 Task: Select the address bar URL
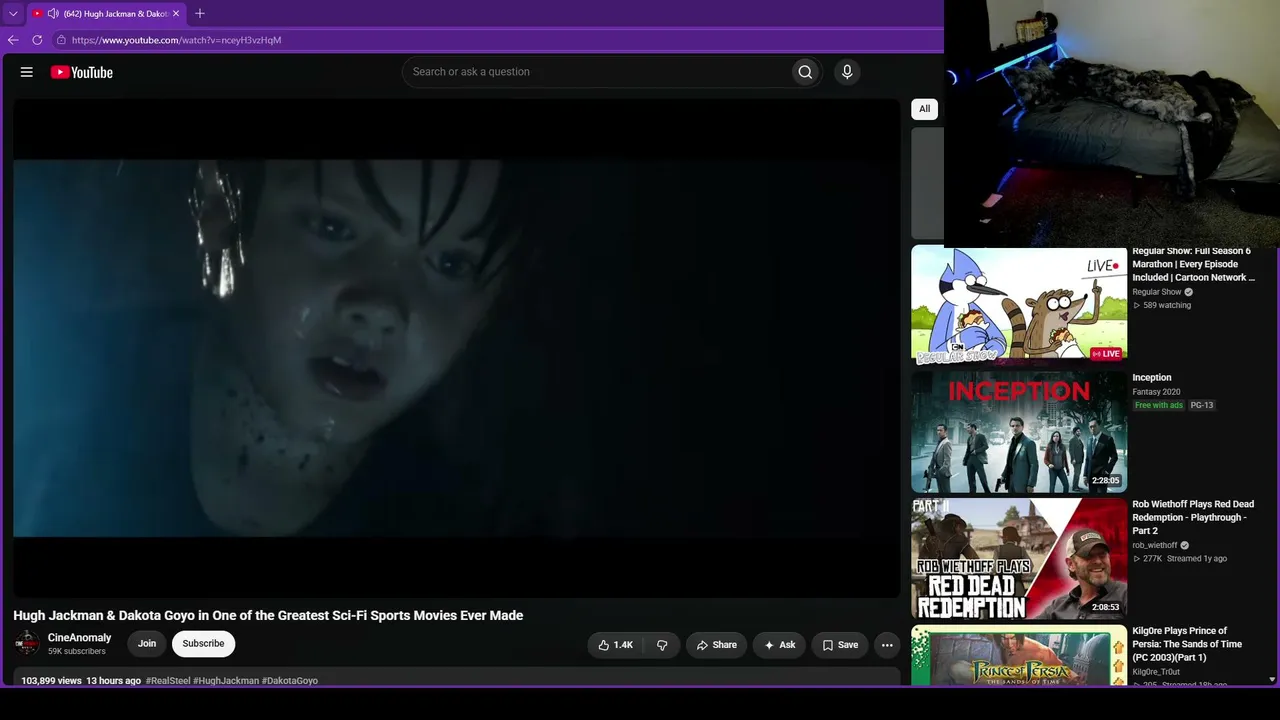click(x=177, y=40)
